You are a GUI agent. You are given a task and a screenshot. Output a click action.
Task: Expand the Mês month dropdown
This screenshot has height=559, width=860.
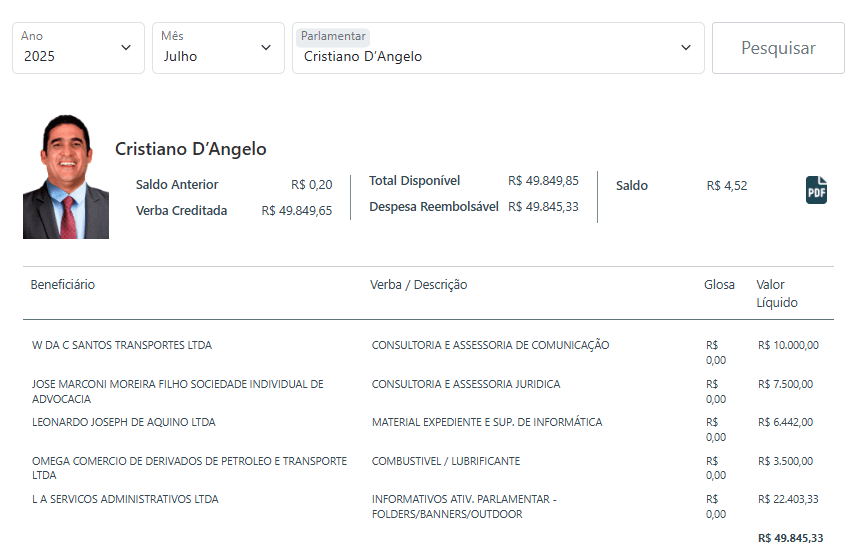click(x=217, y=48)
